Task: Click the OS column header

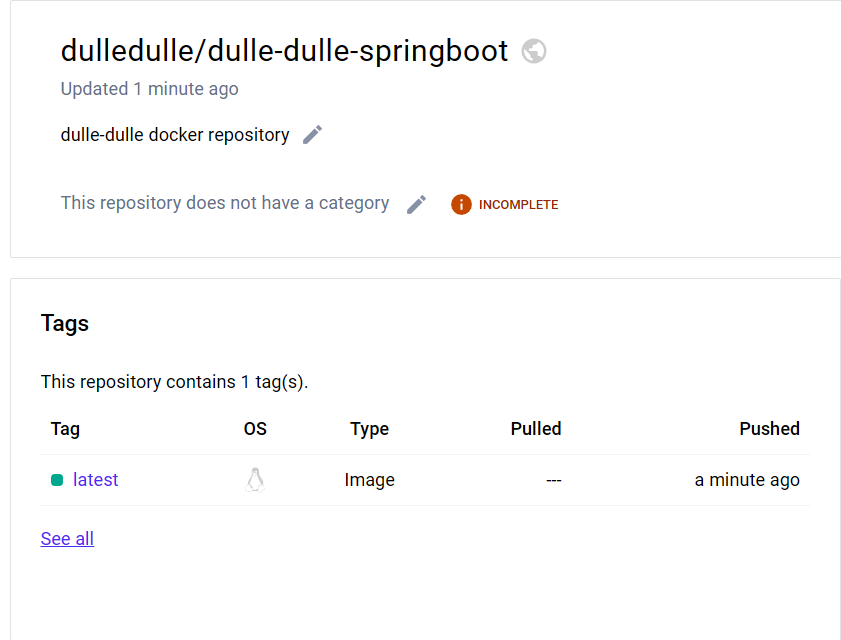Action: (255, 429)
